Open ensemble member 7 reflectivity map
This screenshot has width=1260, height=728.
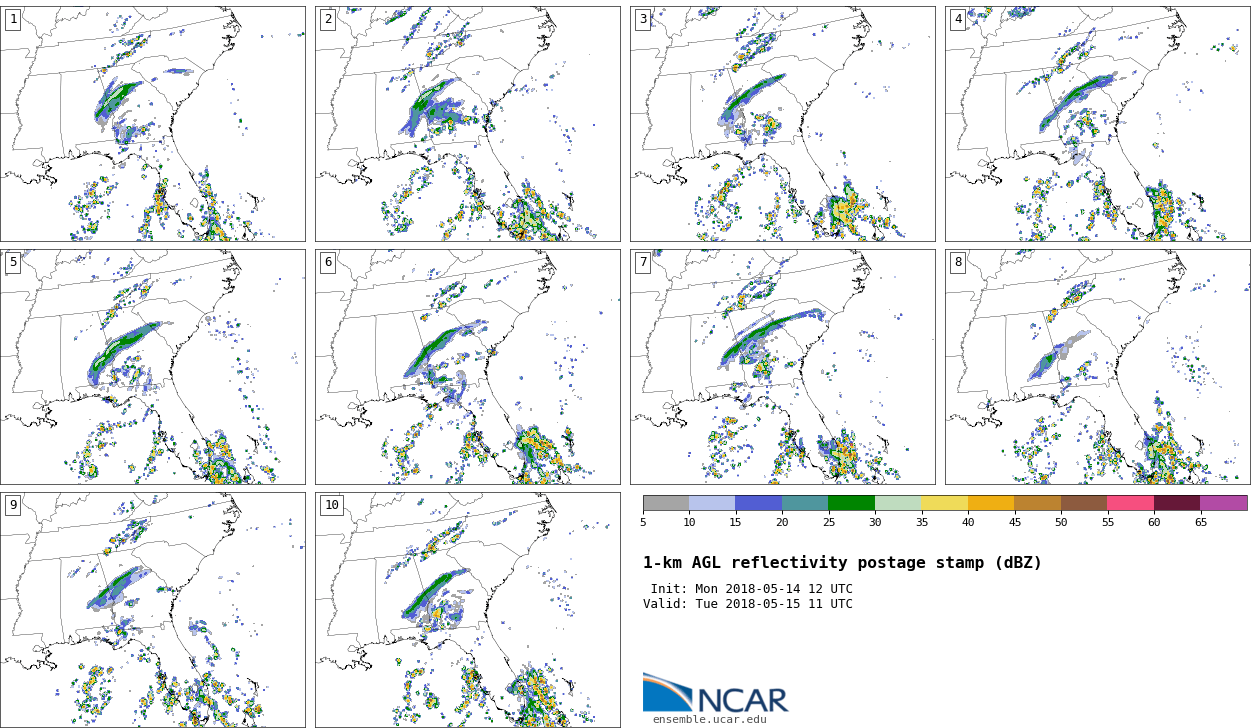782,367
